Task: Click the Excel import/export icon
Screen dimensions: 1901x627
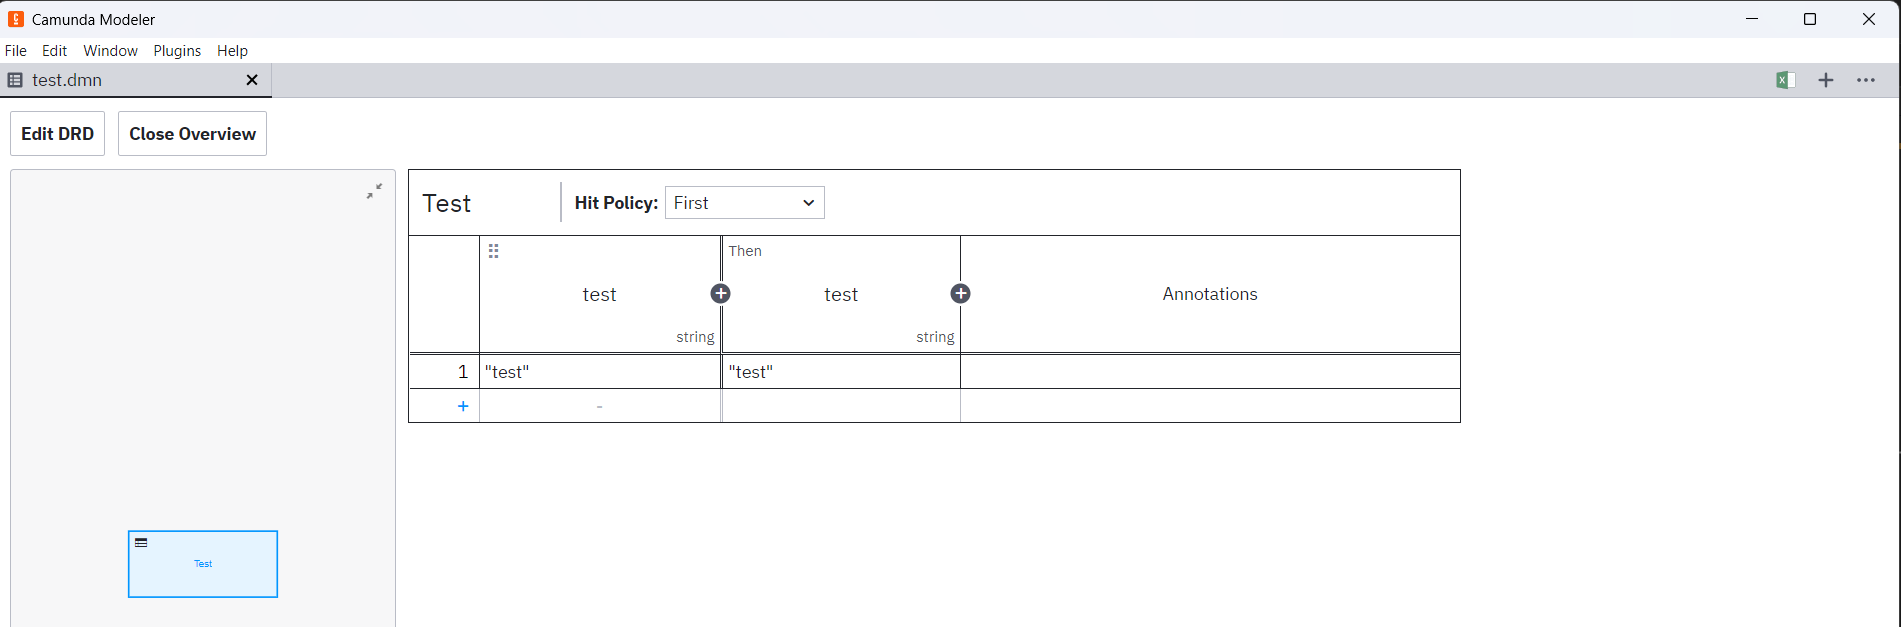Action: pos(1786,80)
